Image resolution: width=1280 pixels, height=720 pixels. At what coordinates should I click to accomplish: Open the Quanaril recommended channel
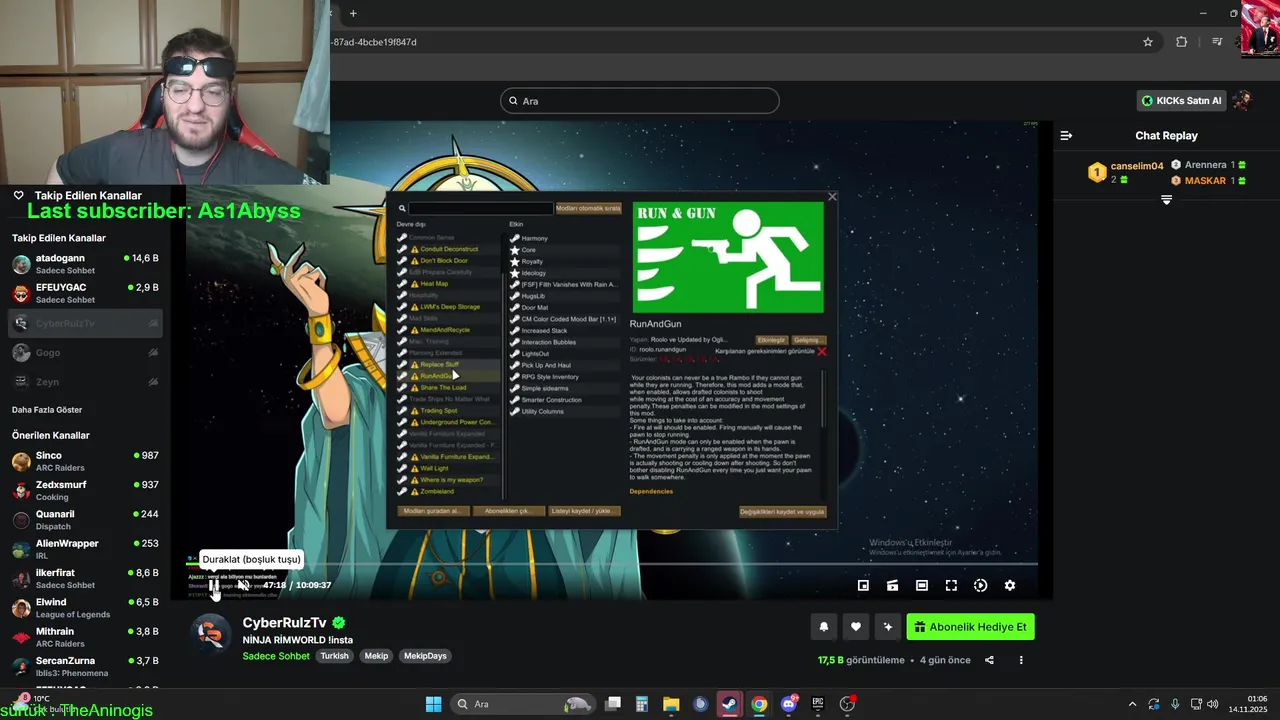[85, 520]
